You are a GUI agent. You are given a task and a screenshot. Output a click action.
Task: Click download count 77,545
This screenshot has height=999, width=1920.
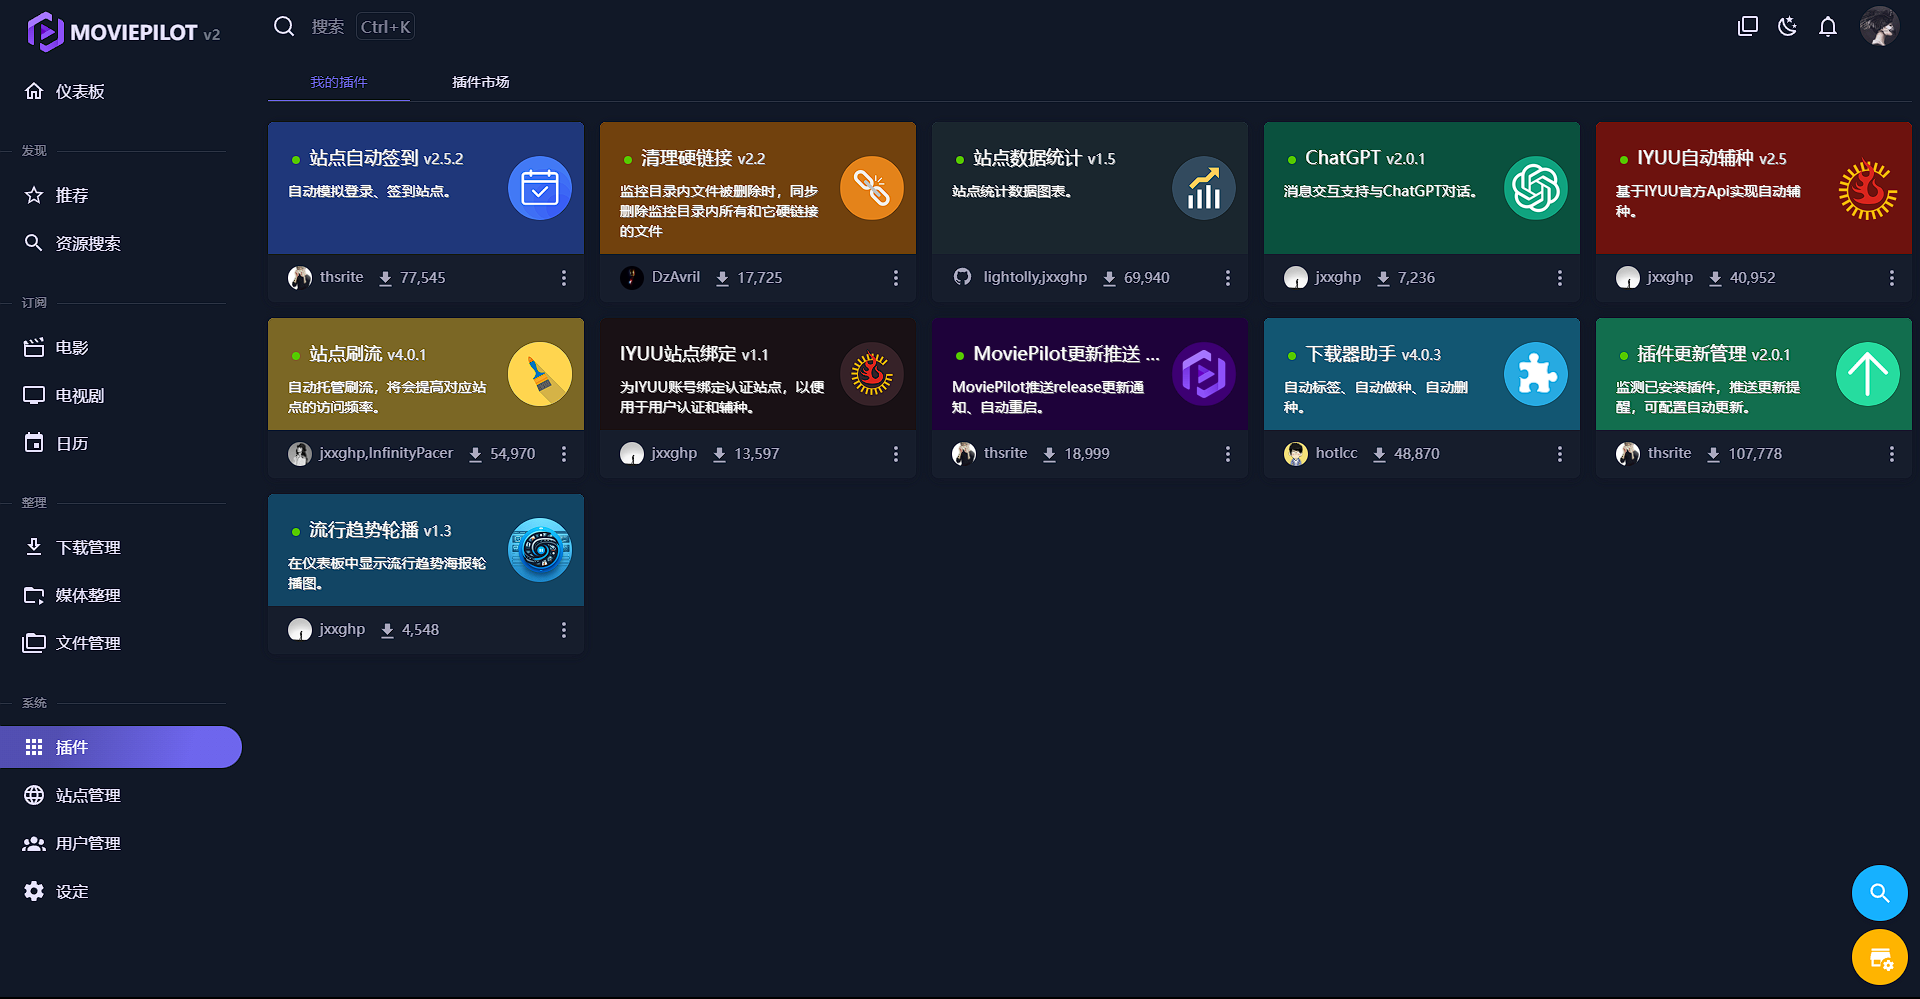point(423,278)
